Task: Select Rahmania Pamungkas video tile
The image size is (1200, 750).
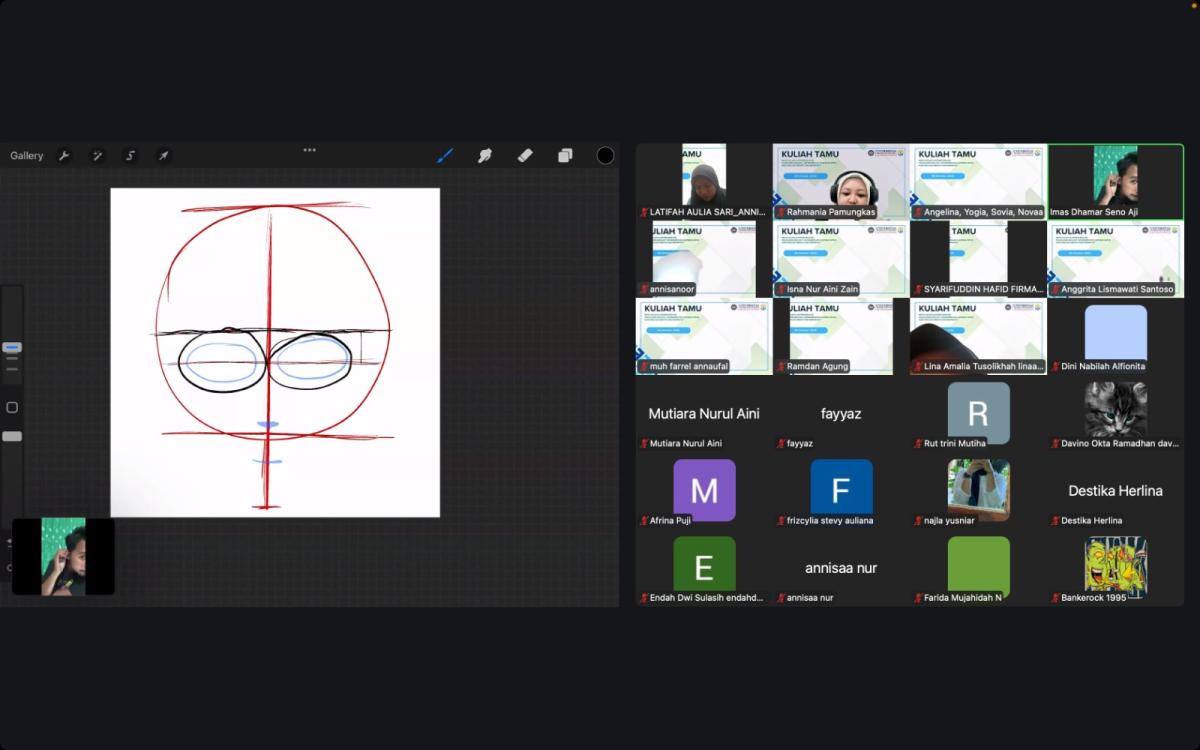Action: pos(841,181)
